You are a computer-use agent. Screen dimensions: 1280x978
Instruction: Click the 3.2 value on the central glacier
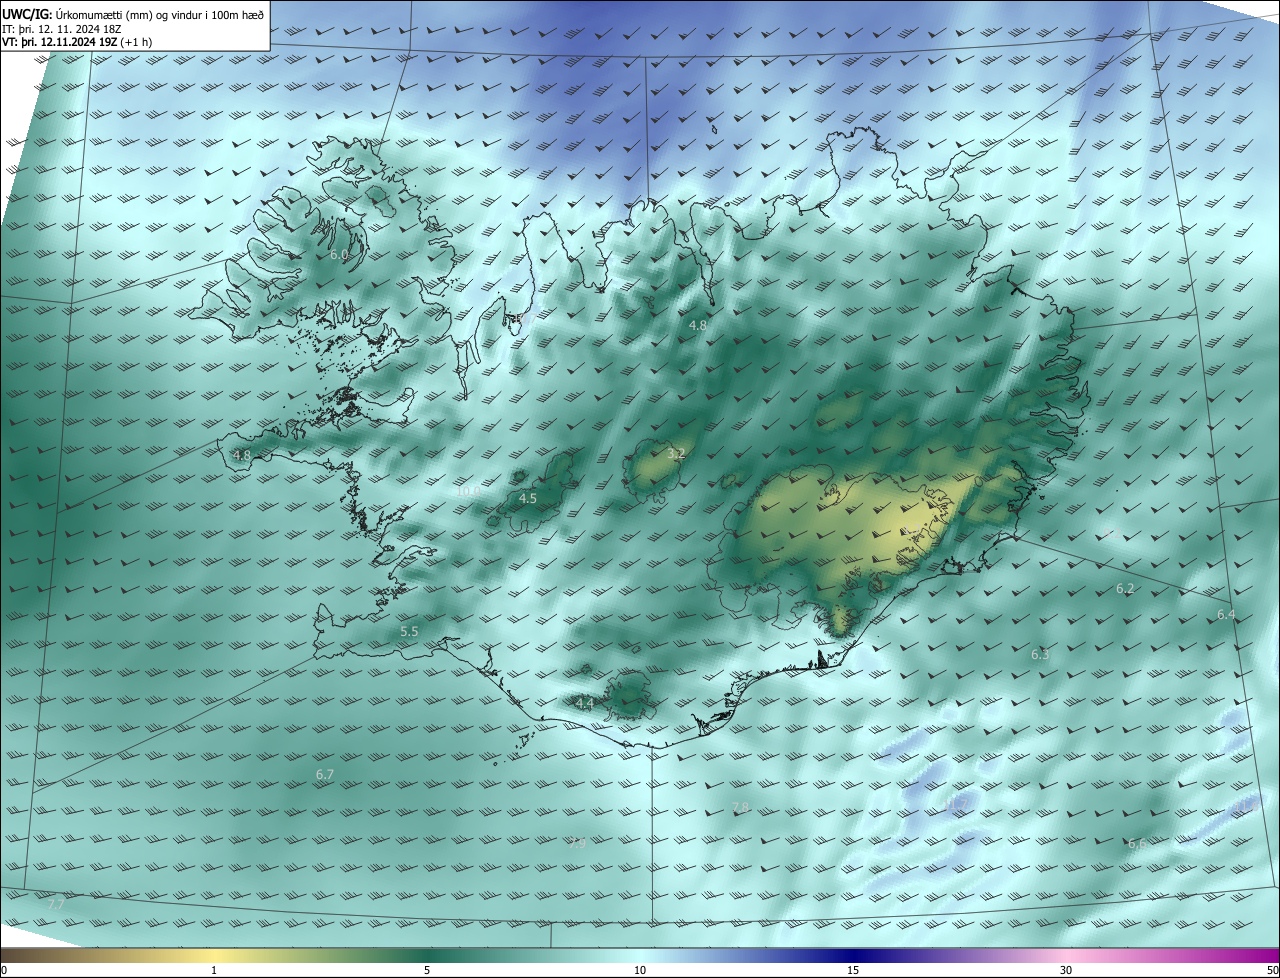pyautogui.click(x=676, y=454)
